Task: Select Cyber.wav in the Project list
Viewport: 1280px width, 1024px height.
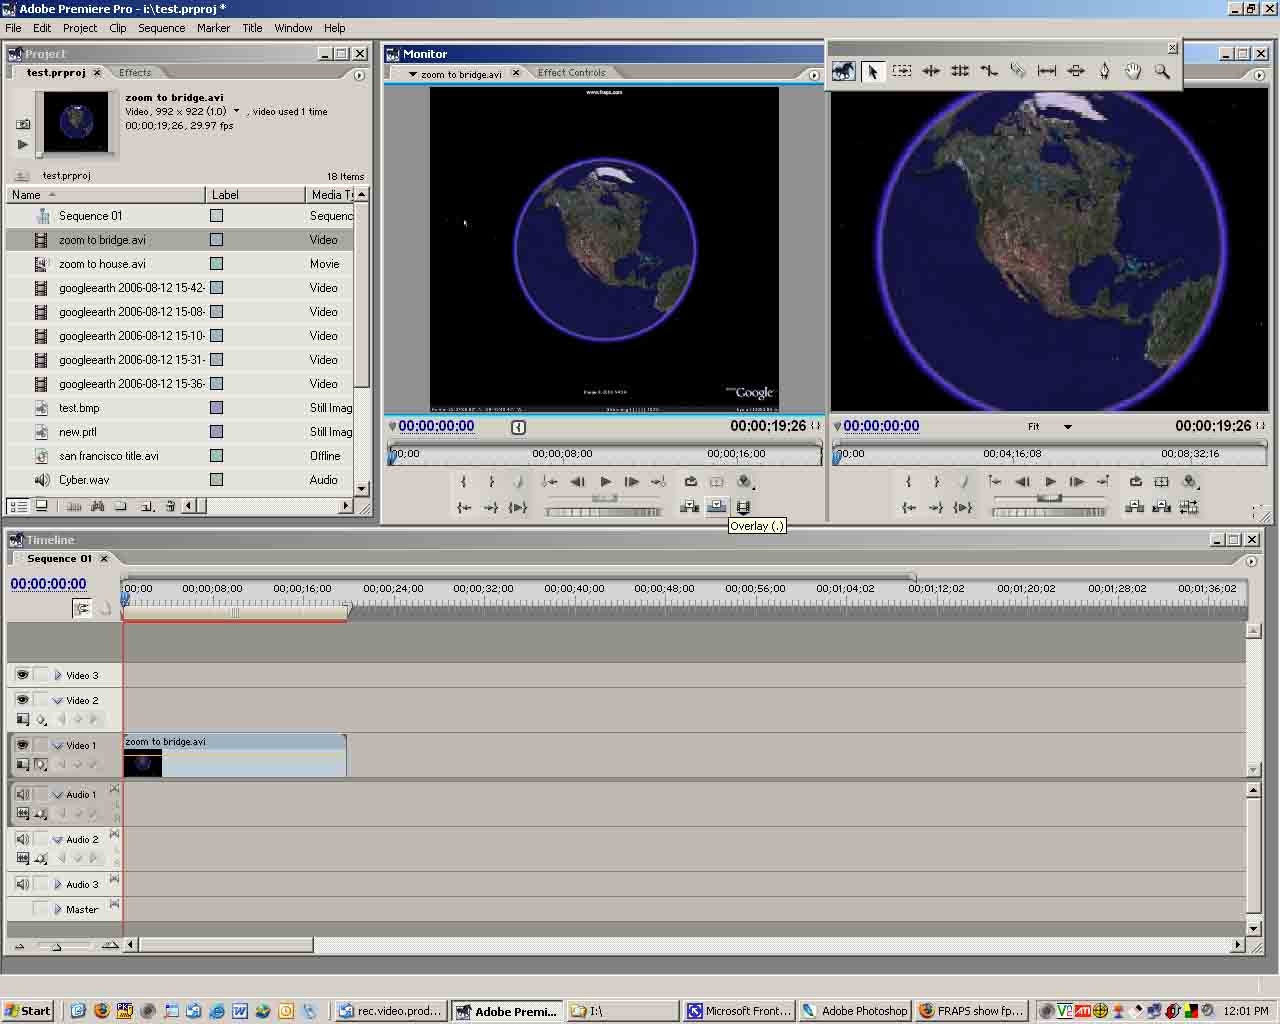Action: 84,480
